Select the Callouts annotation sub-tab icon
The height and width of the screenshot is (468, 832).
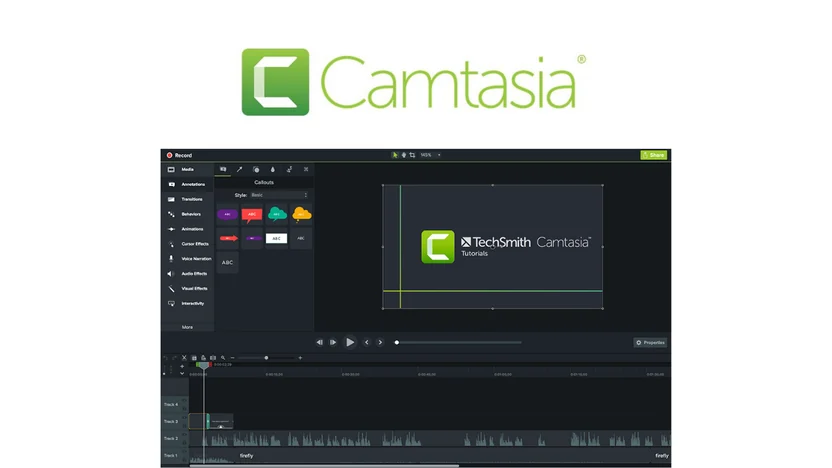click(223, 169)
